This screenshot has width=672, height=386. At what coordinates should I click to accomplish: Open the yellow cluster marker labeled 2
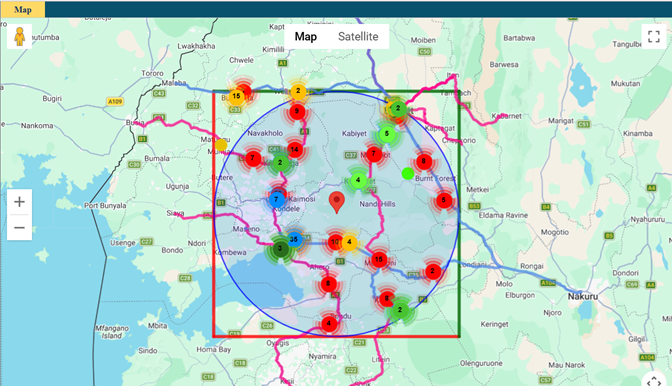coord(298,91)
